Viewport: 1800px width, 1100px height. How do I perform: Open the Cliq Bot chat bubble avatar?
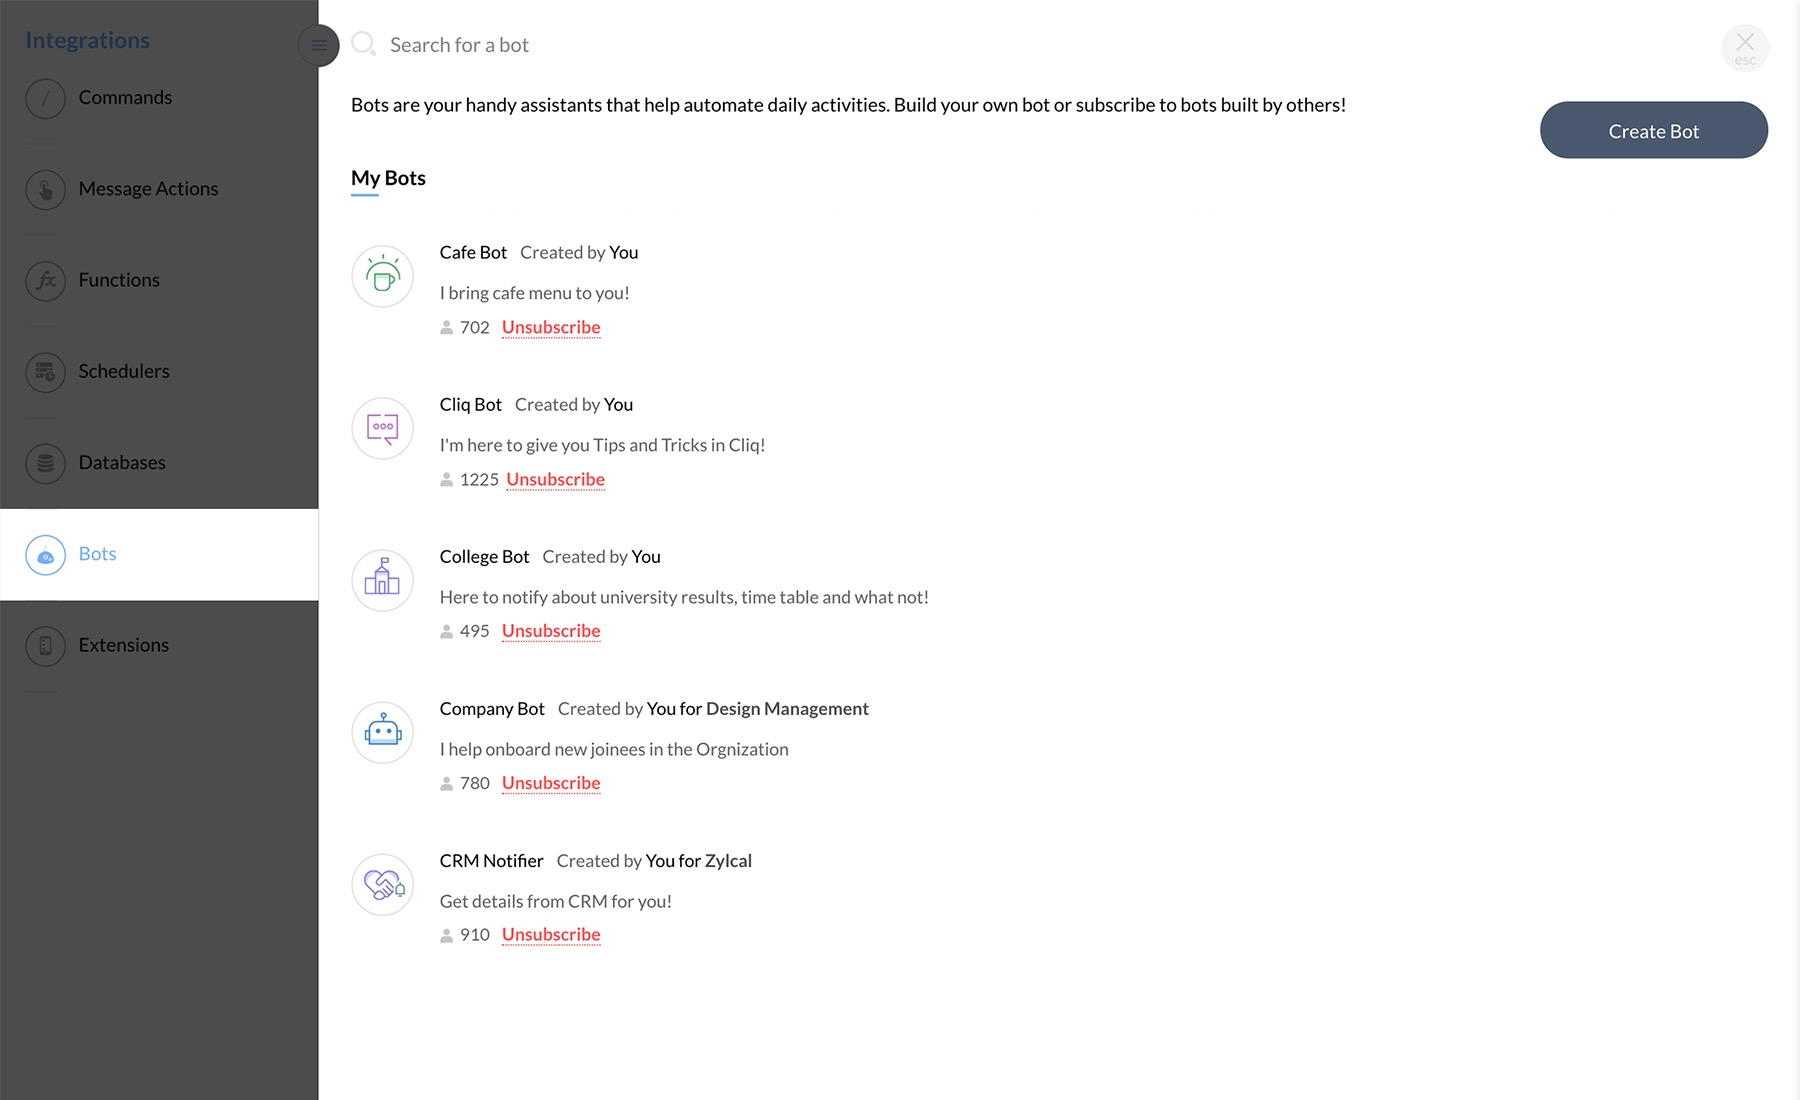(x=382, y=428)
